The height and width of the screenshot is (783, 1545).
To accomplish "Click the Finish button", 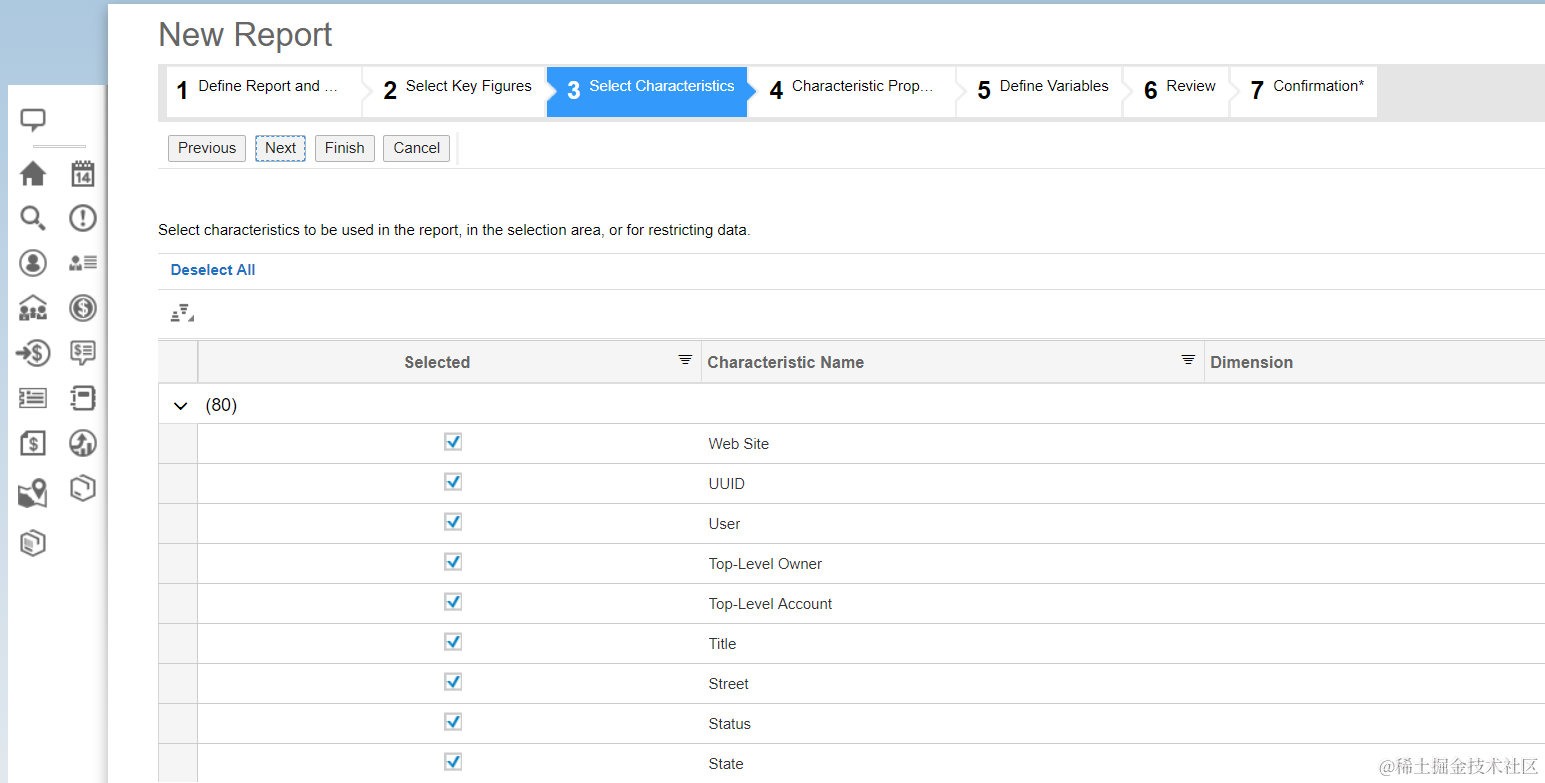I will click(x=345, y=148).
